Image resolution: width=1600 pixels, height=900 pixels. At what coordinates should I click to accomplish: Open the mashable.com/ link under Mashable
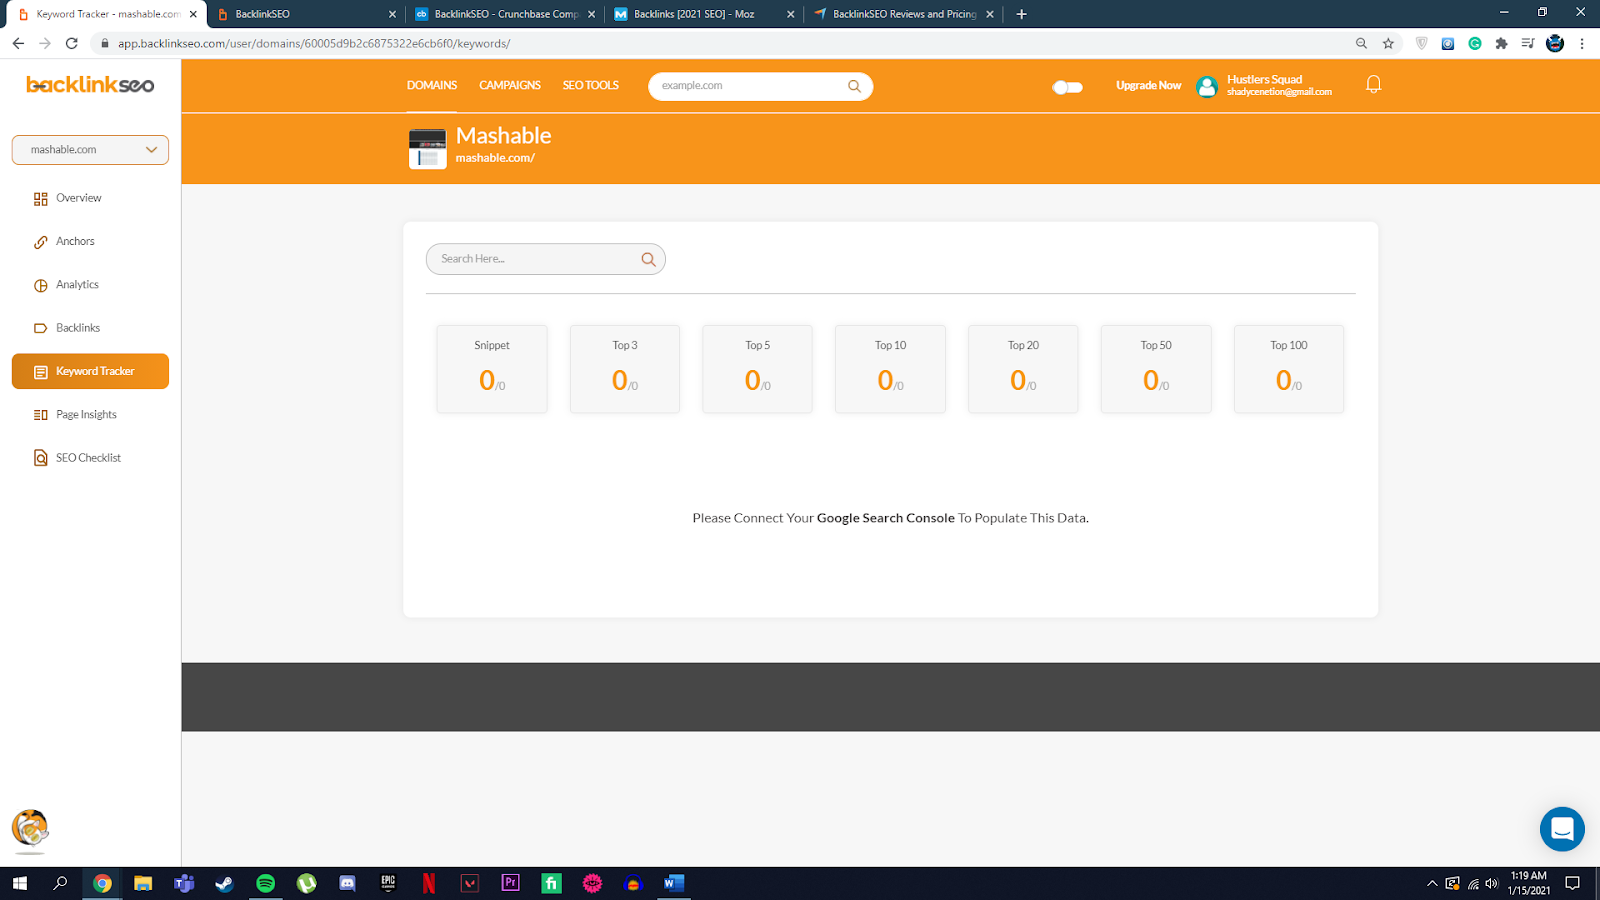tap(495, 158)
